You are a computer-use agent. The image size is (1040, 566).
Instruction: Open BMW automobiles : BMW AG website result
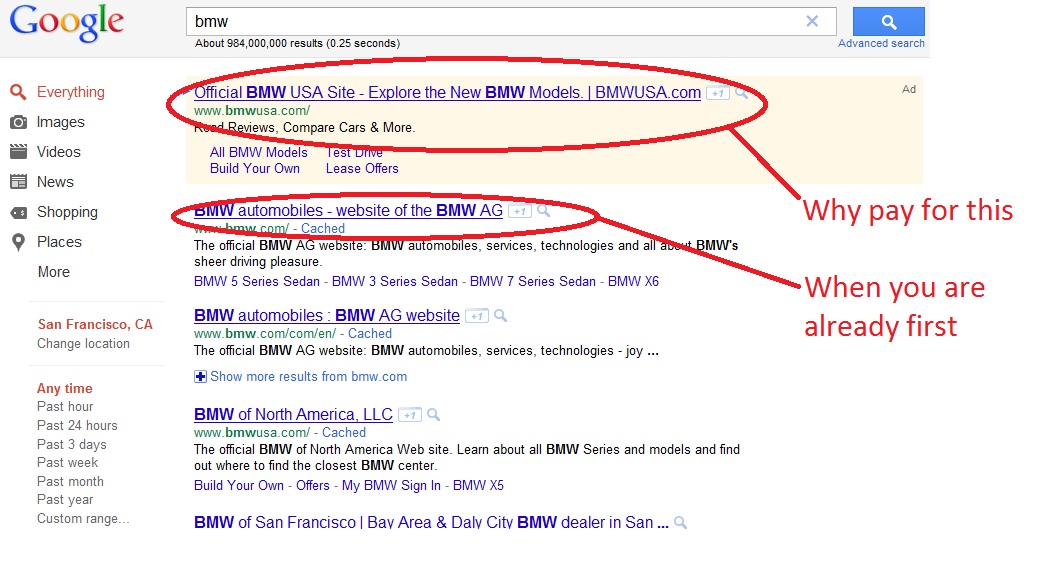point(327,315)
